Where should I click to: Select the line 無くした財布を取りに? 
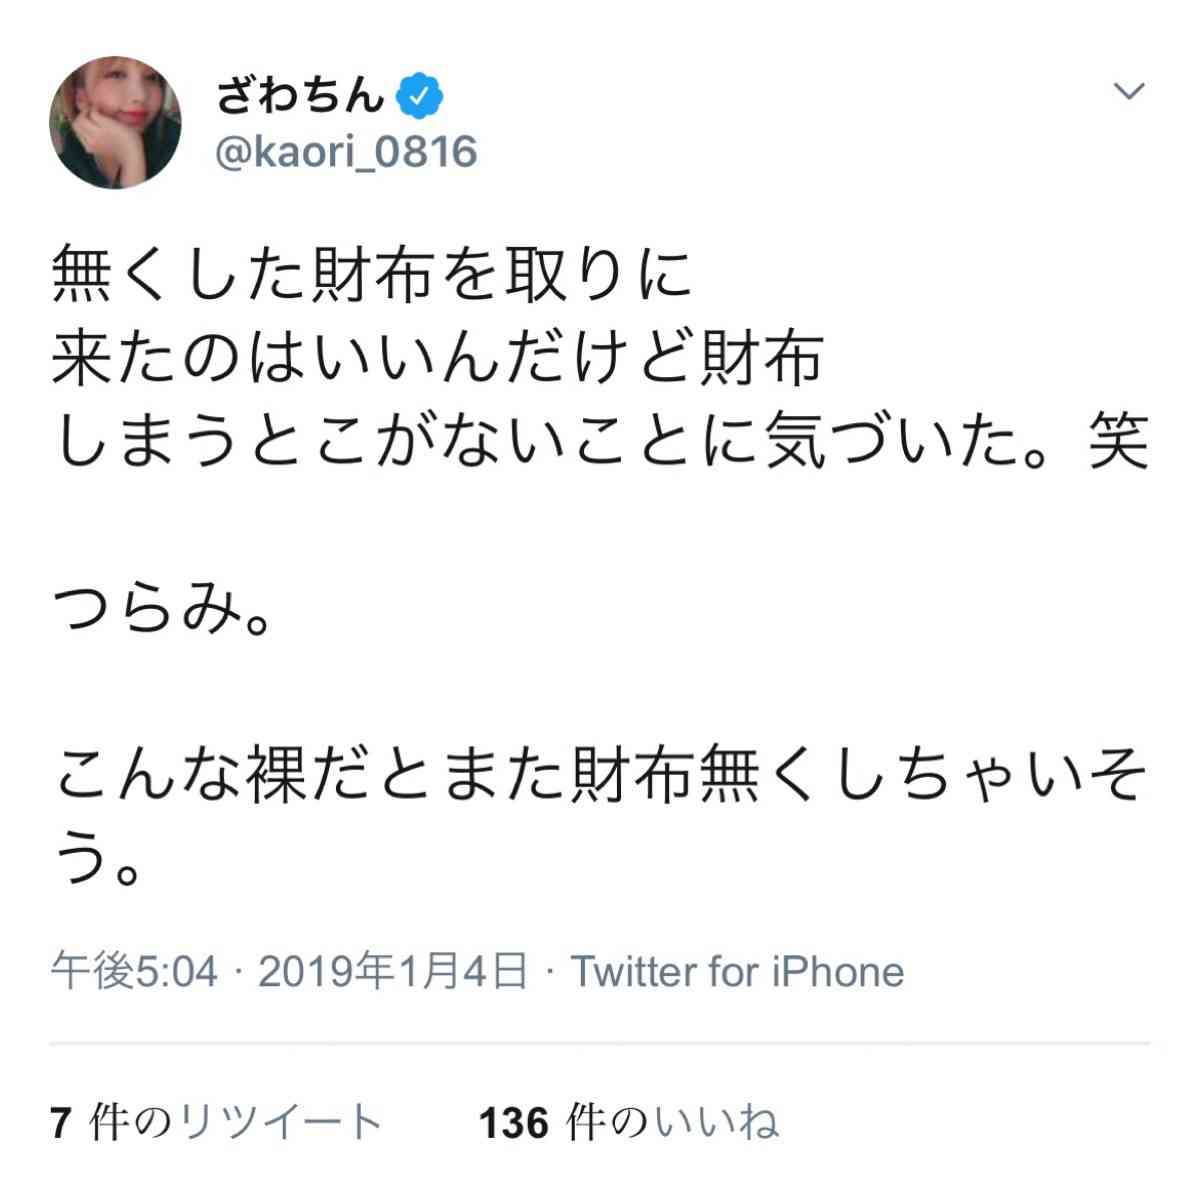pyautogui.click(x=371, y=273)
